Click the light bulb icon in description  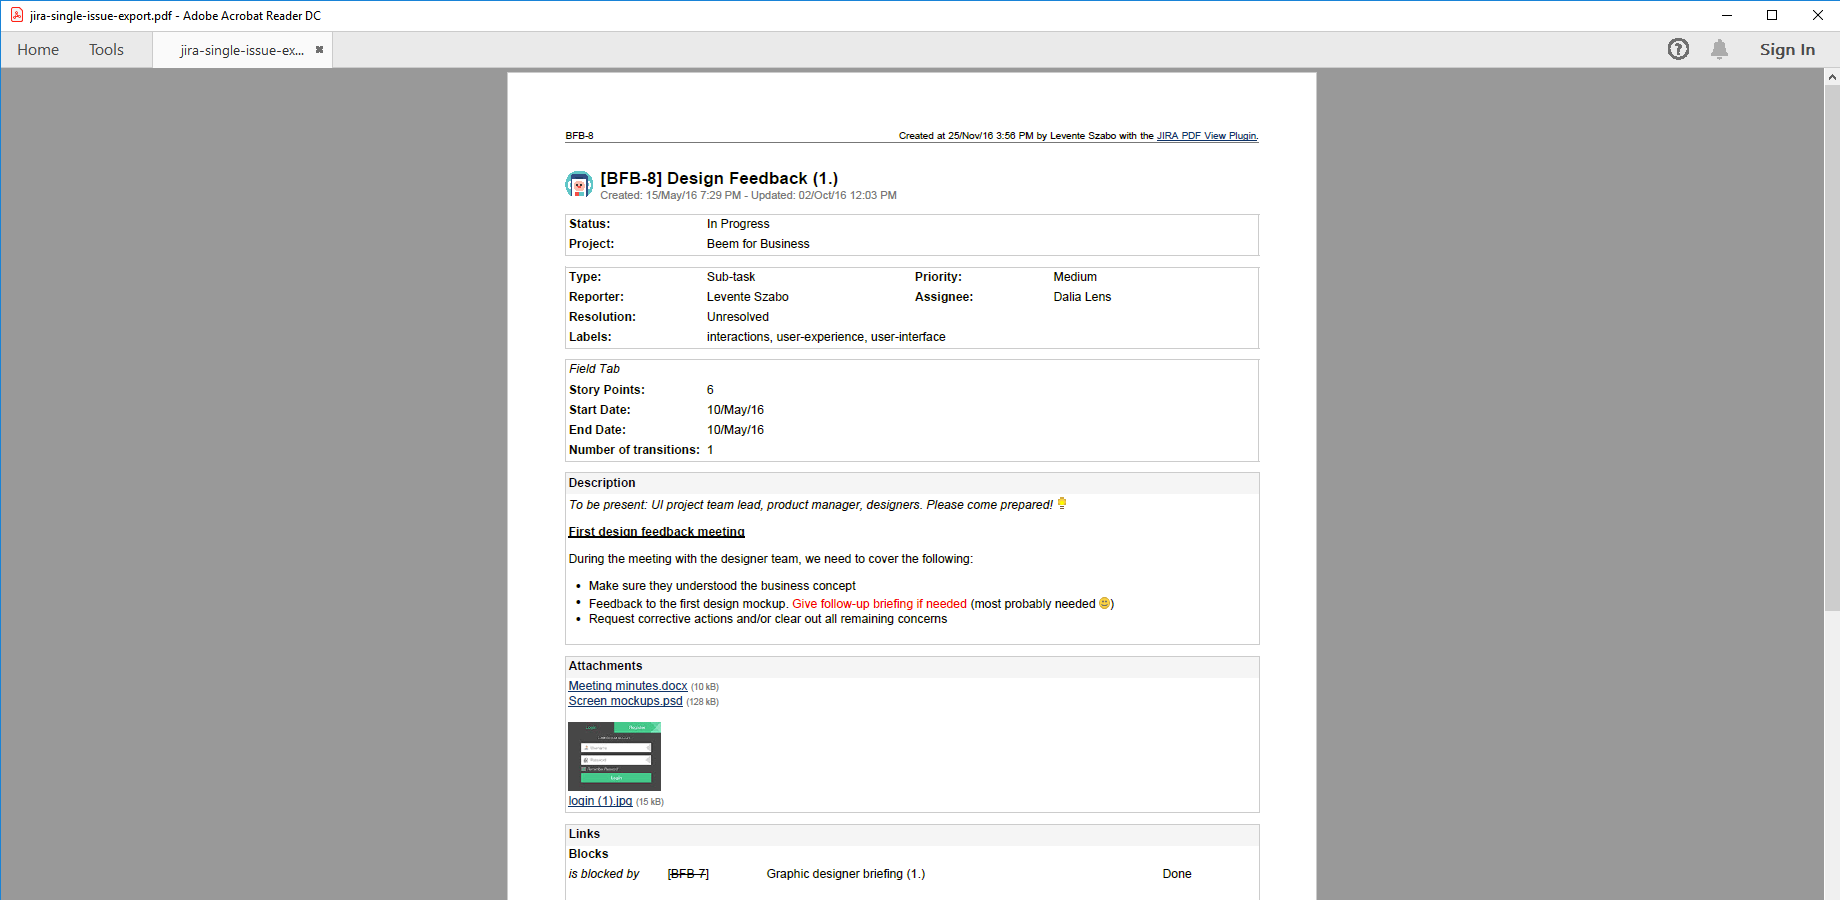(1062, 504)
